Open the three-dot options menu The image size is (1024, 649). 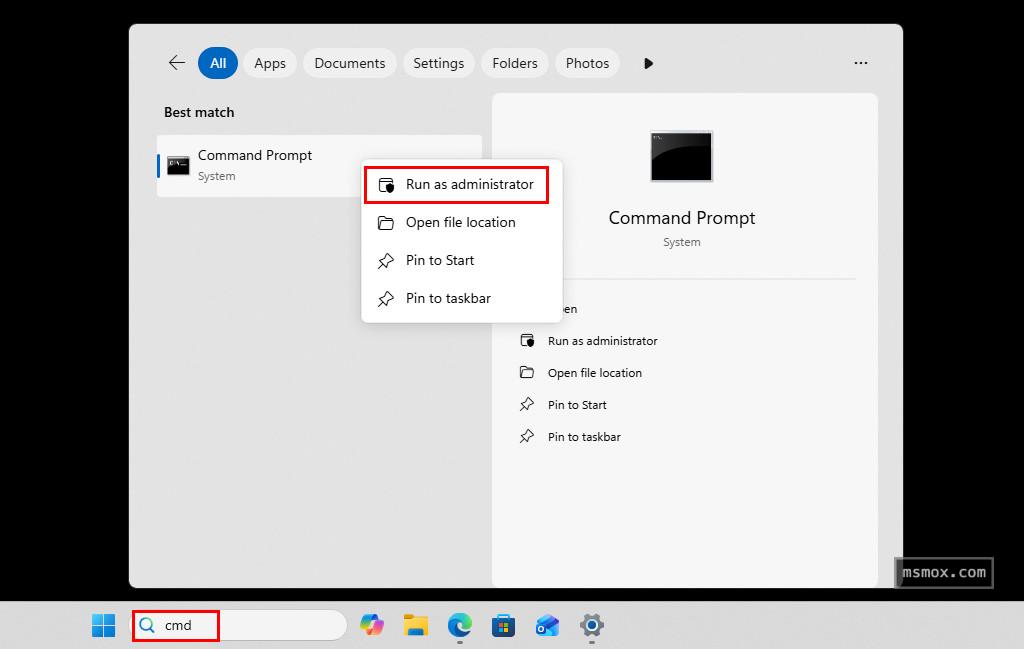(861, 63)
